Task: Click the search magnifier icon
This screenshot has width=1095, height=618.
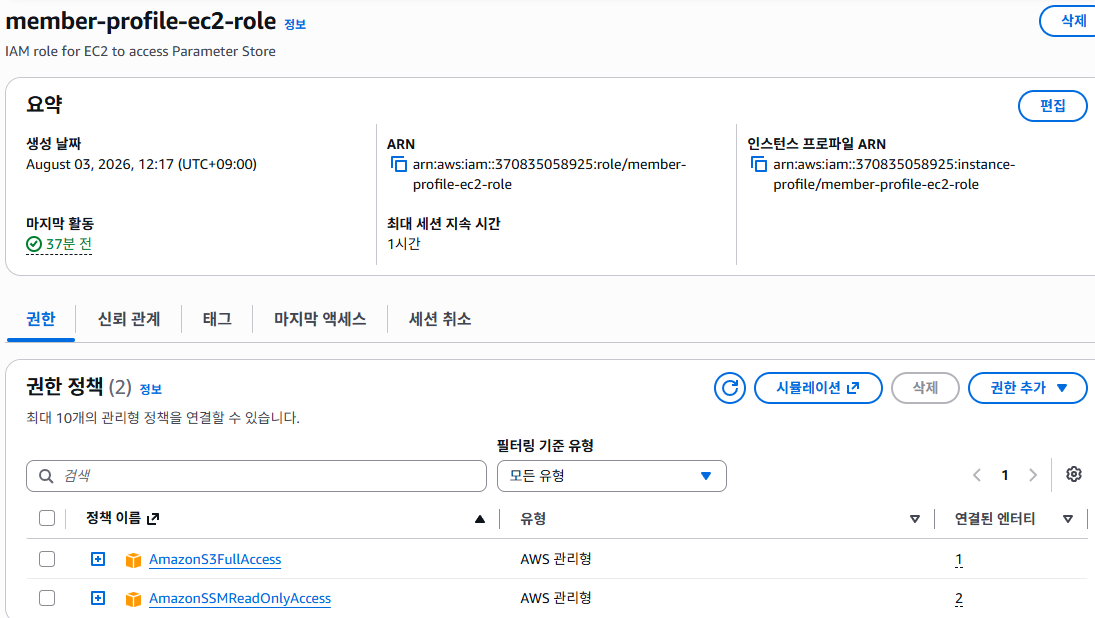Action: click(x=46, y=476)
